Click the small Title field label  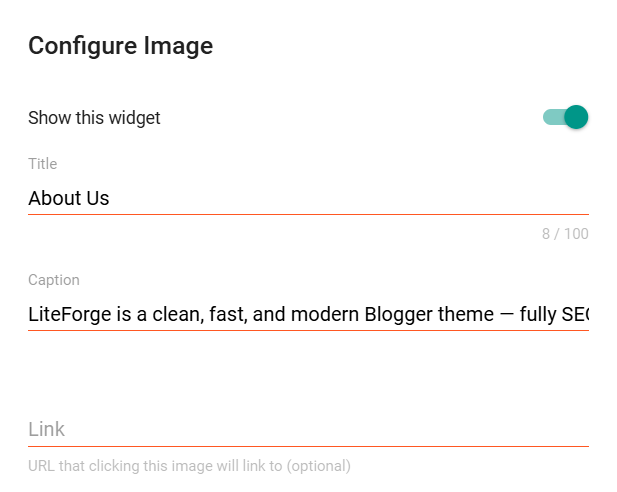43,164
